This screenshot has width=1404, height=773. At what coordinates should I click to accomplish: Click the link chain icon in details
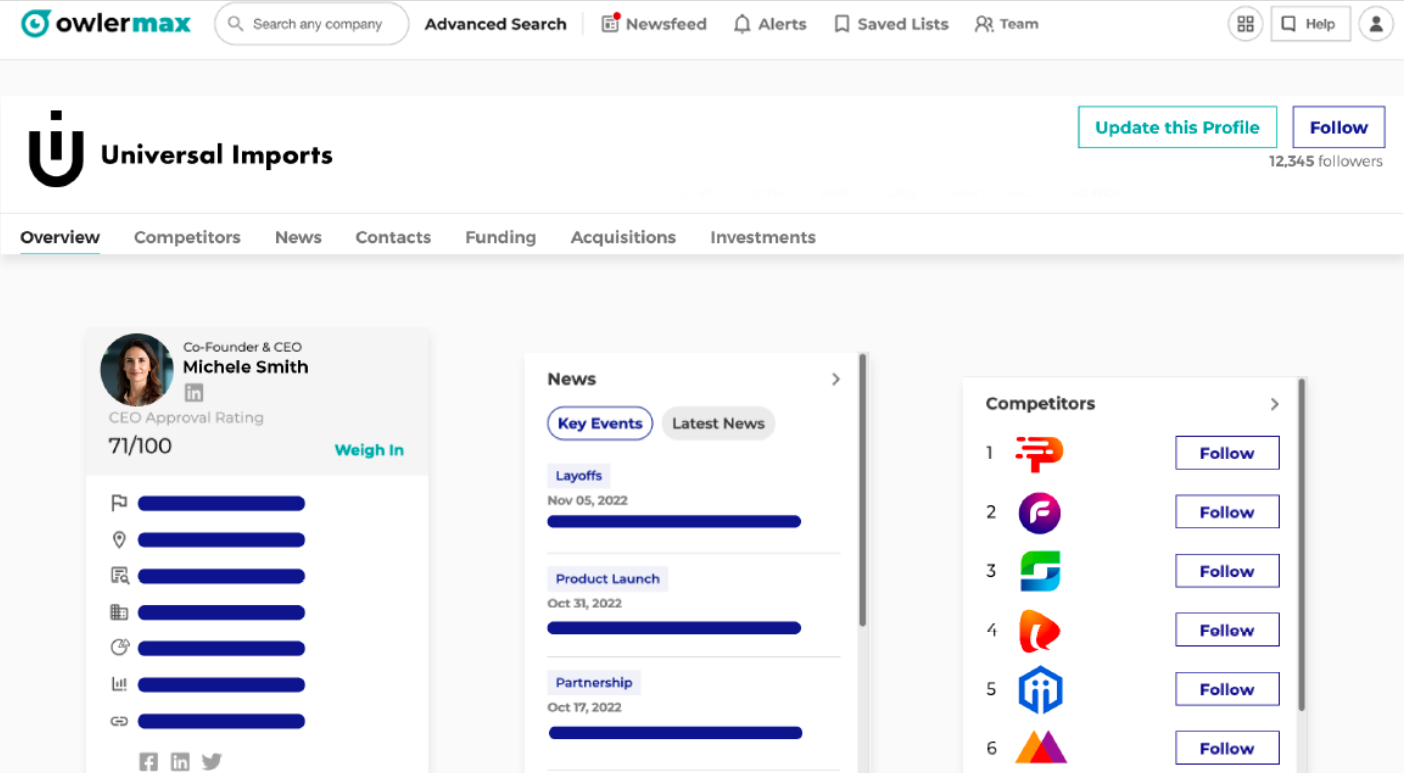(x=119, y=721)
